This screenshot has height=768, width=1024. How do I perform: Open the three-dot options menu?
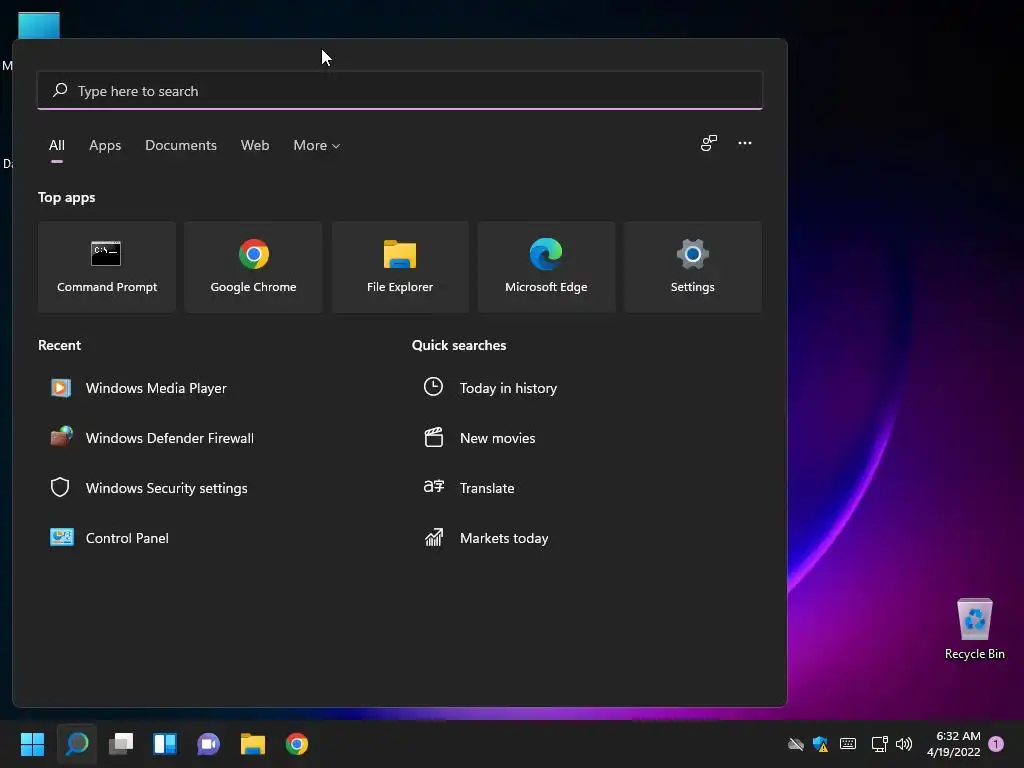(744, 143)
